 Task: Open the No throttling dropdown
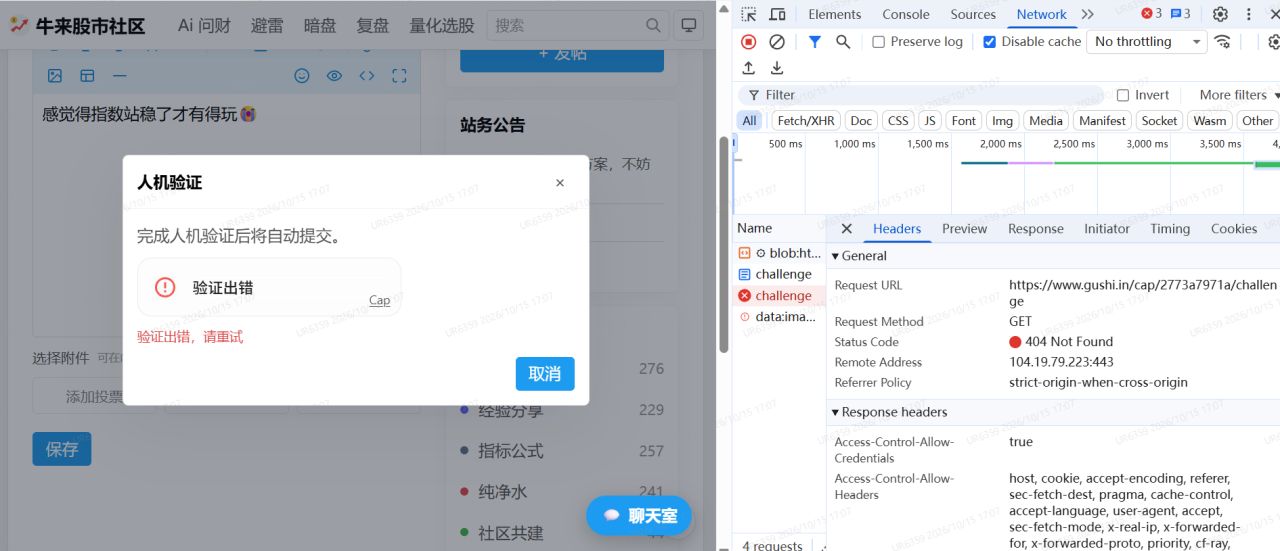(1147, 42)
